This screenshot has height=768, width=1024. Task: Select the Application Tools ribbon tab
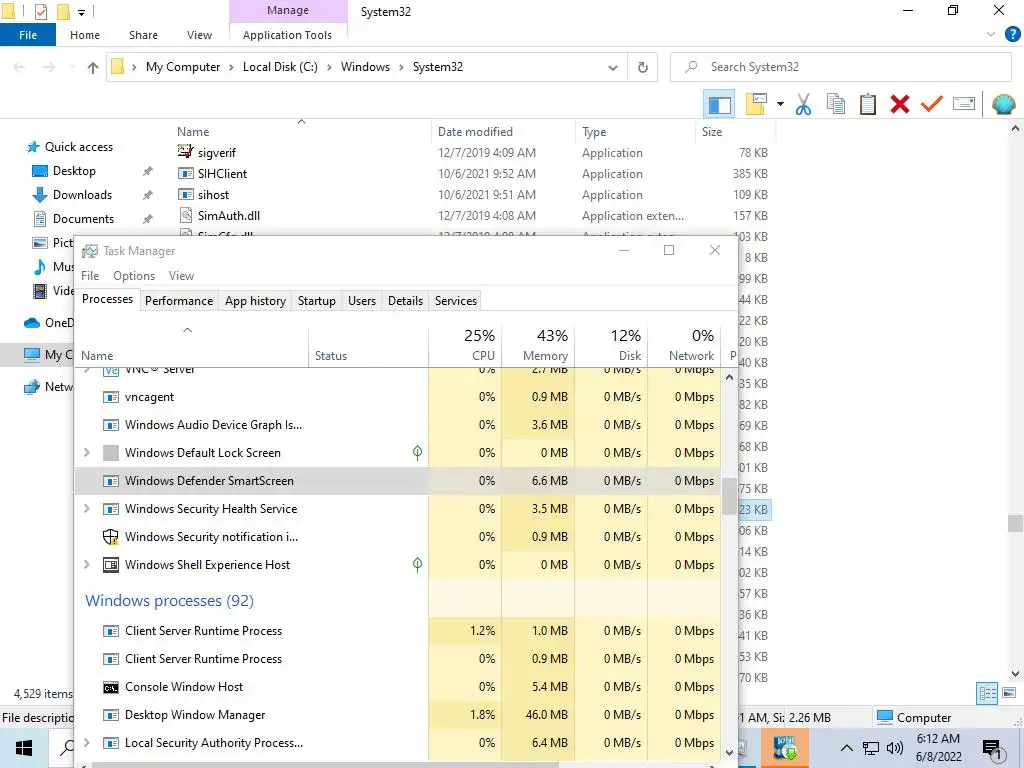287,35
